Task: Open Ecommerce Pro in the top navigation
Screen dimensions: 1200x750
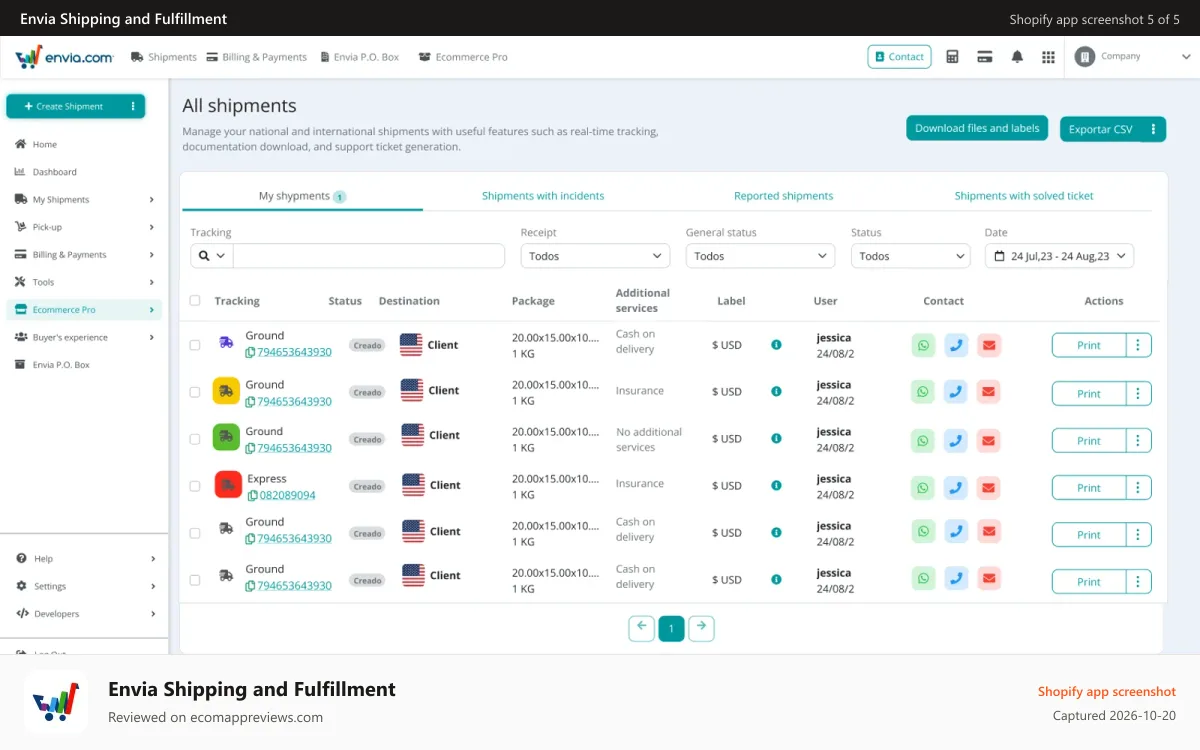Action: (x=463, y=57)
